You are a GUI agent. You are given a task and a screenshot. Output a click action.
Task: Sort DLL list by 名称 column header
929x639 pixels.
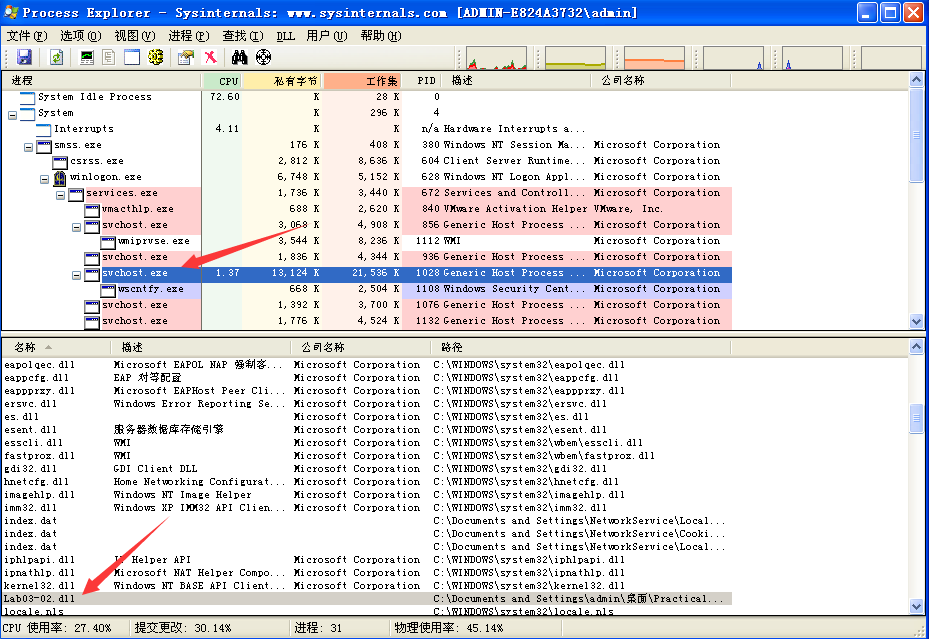(56, 347)
